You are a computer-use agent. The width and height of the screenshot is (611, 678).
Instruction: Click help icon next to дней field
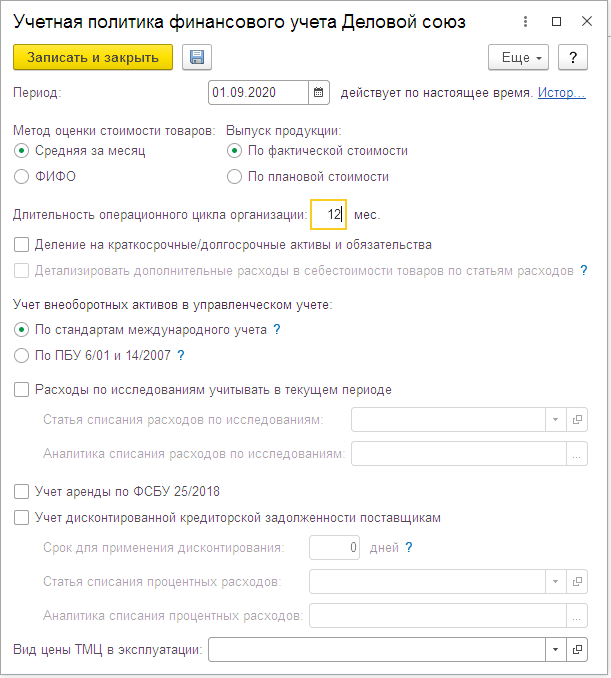(x=408, y=548)
